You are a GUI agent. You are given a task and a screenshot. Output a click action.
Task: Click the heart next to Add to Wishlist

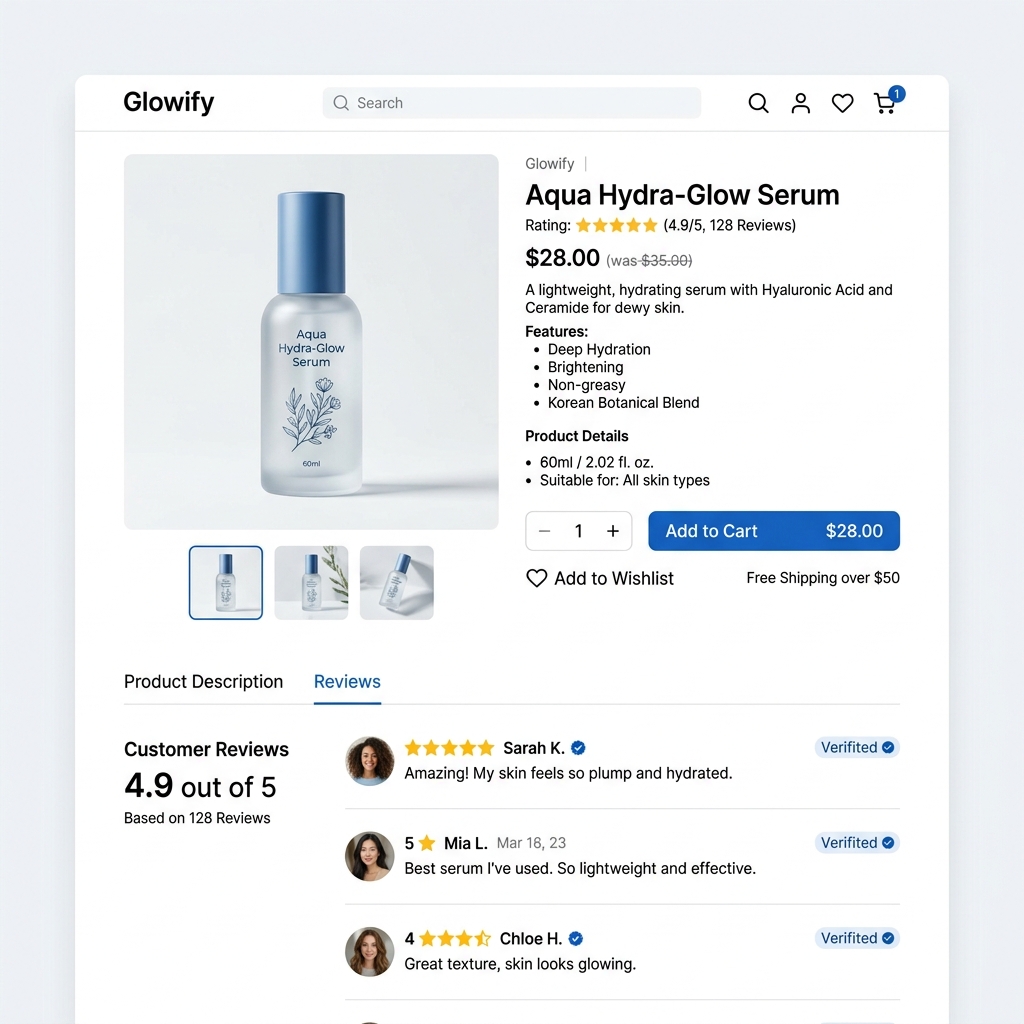[537, 578]
